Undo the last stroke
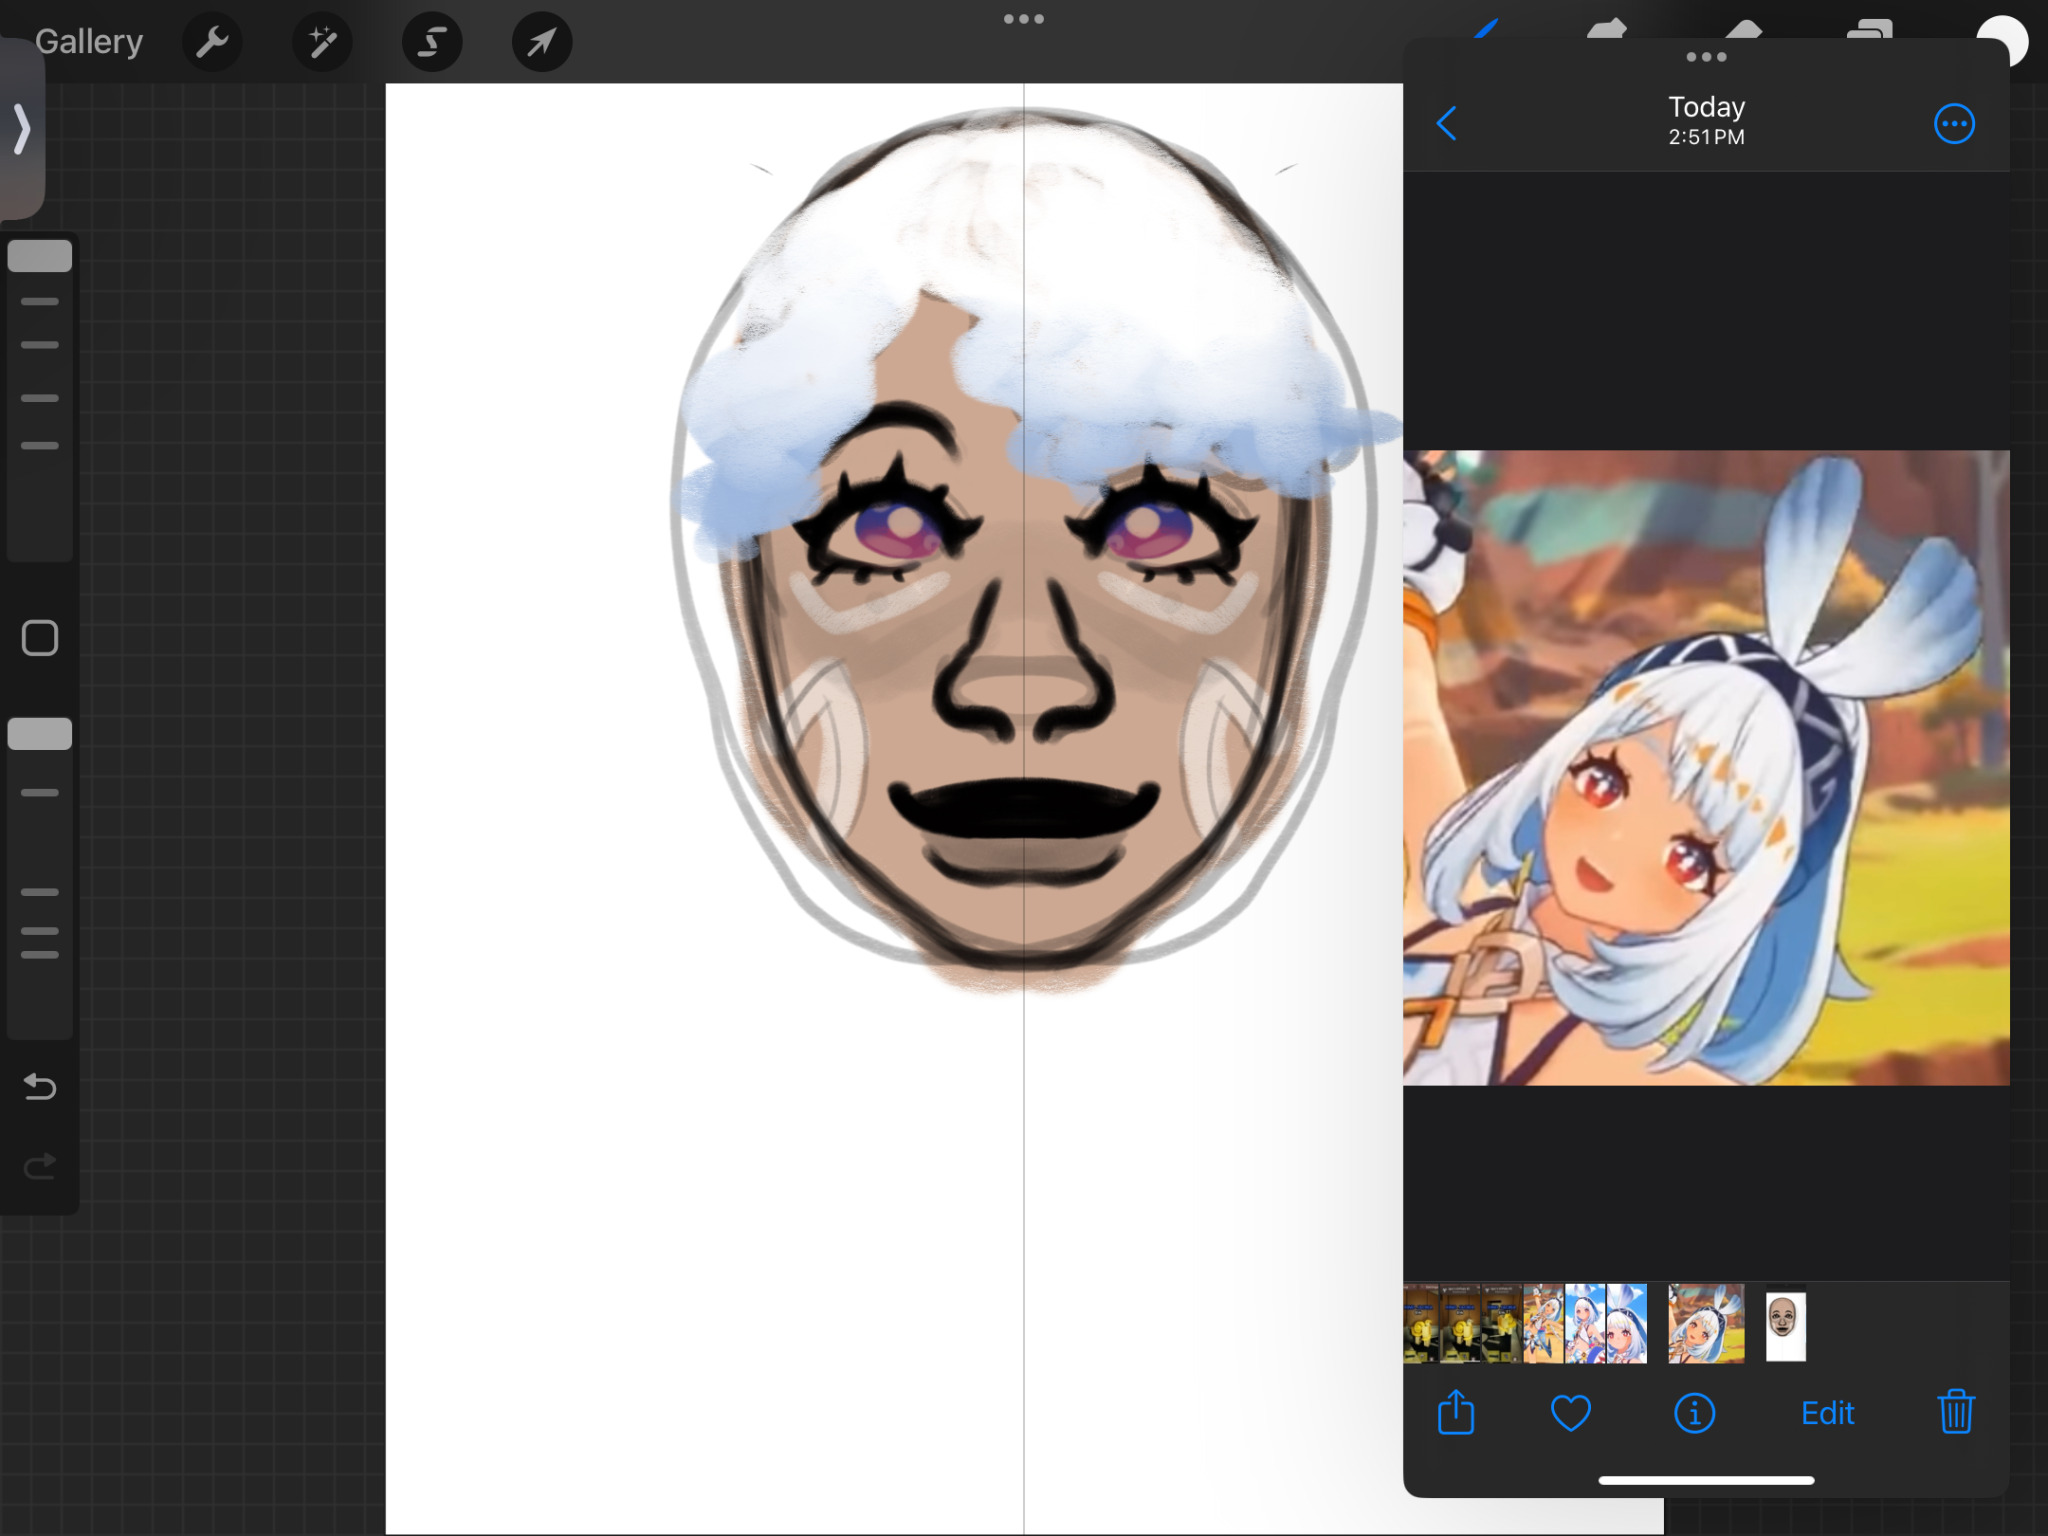Screen dimensions: 2048x1536 coord(40,1086)
